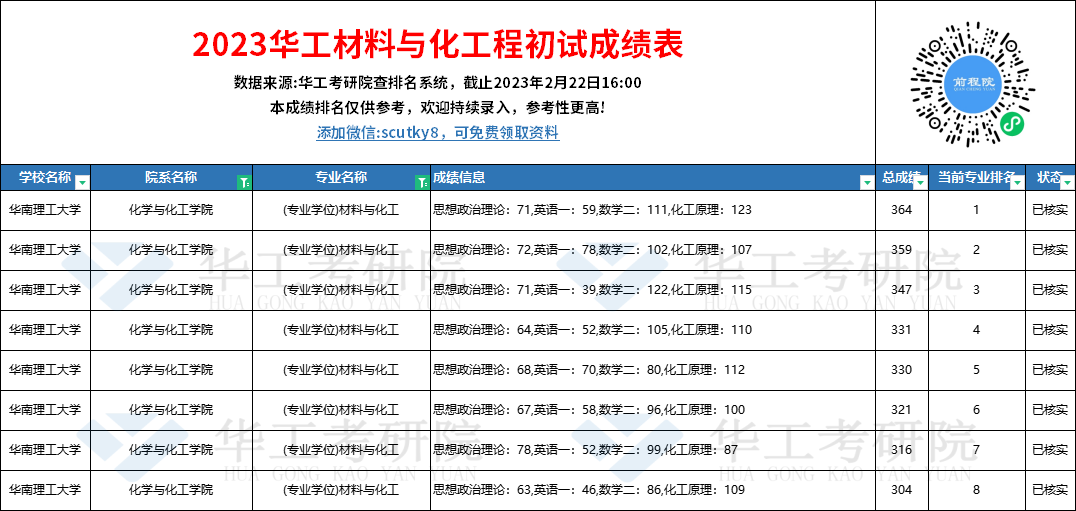1076x511 pixels.
Task: Select total score cell 364
Action: coord(902,210)
